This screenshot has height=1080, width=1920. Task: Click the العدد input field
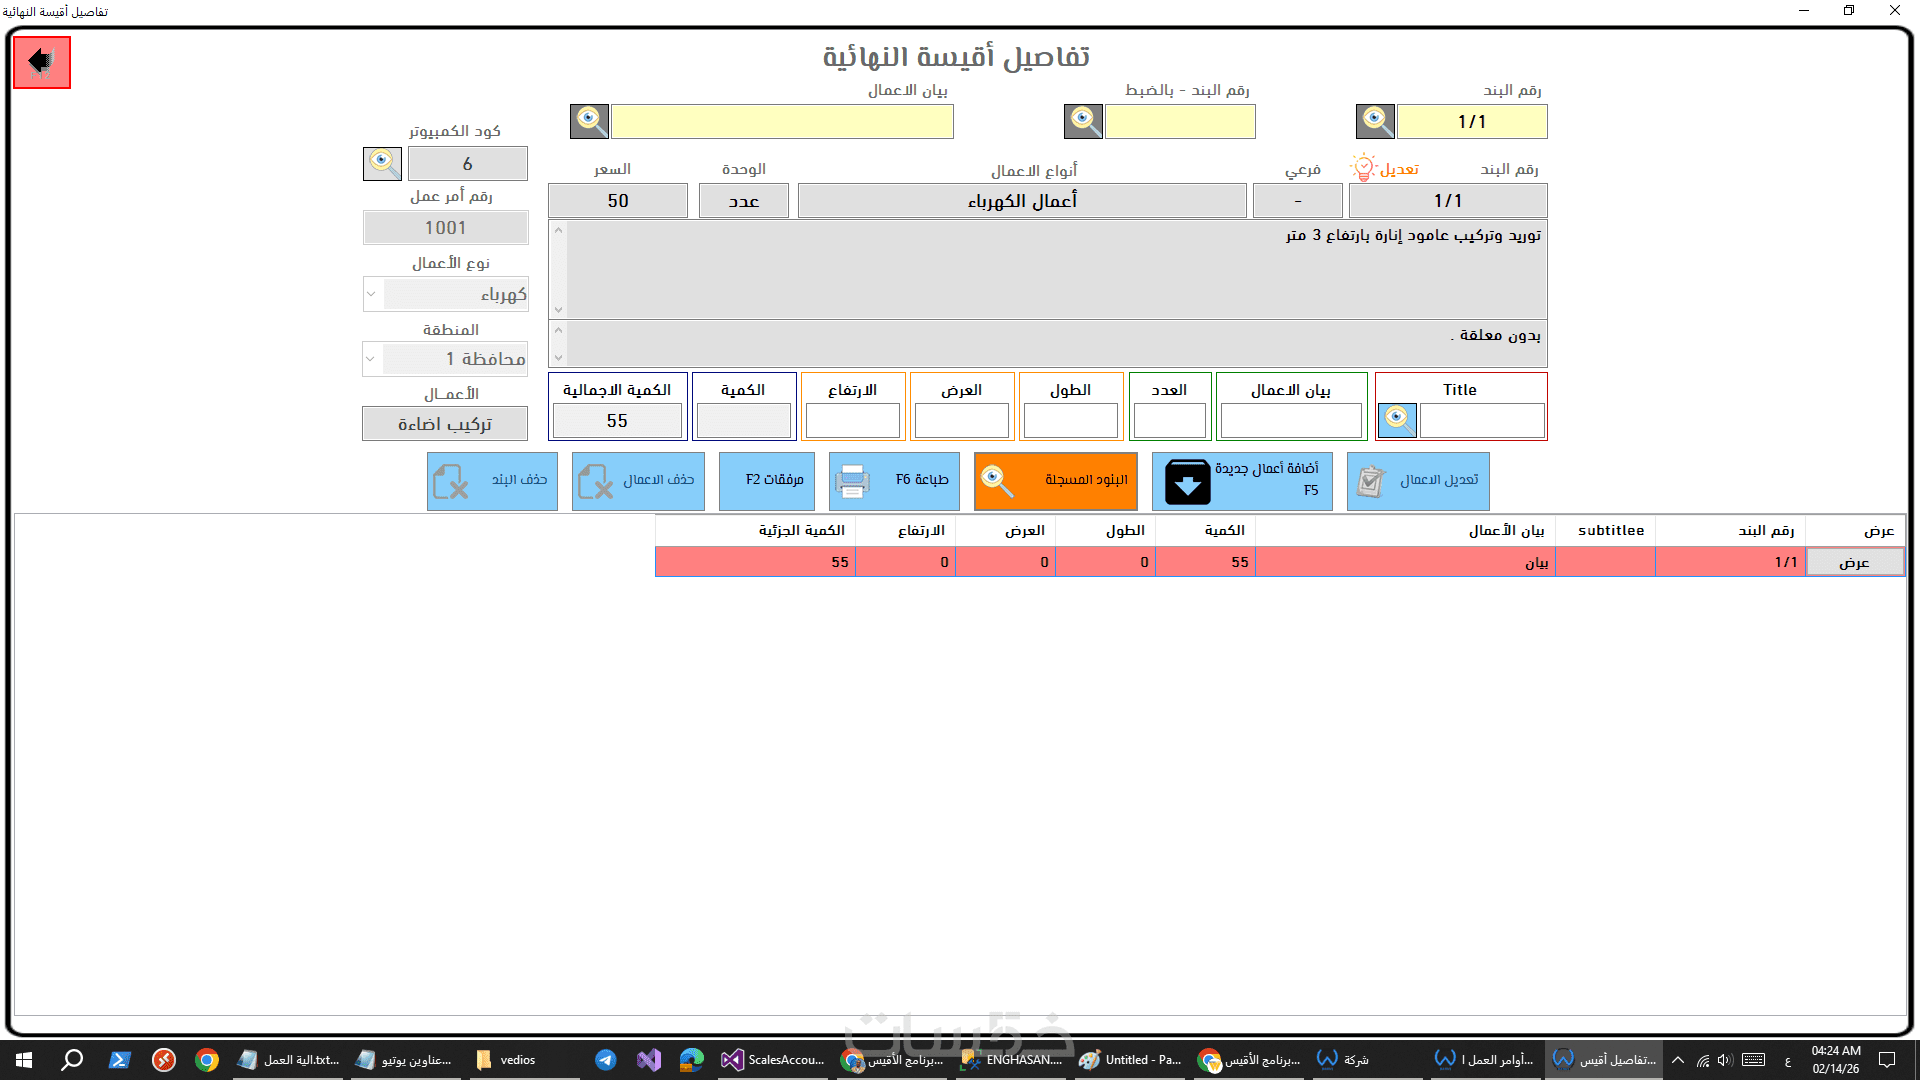[1169, 420]
